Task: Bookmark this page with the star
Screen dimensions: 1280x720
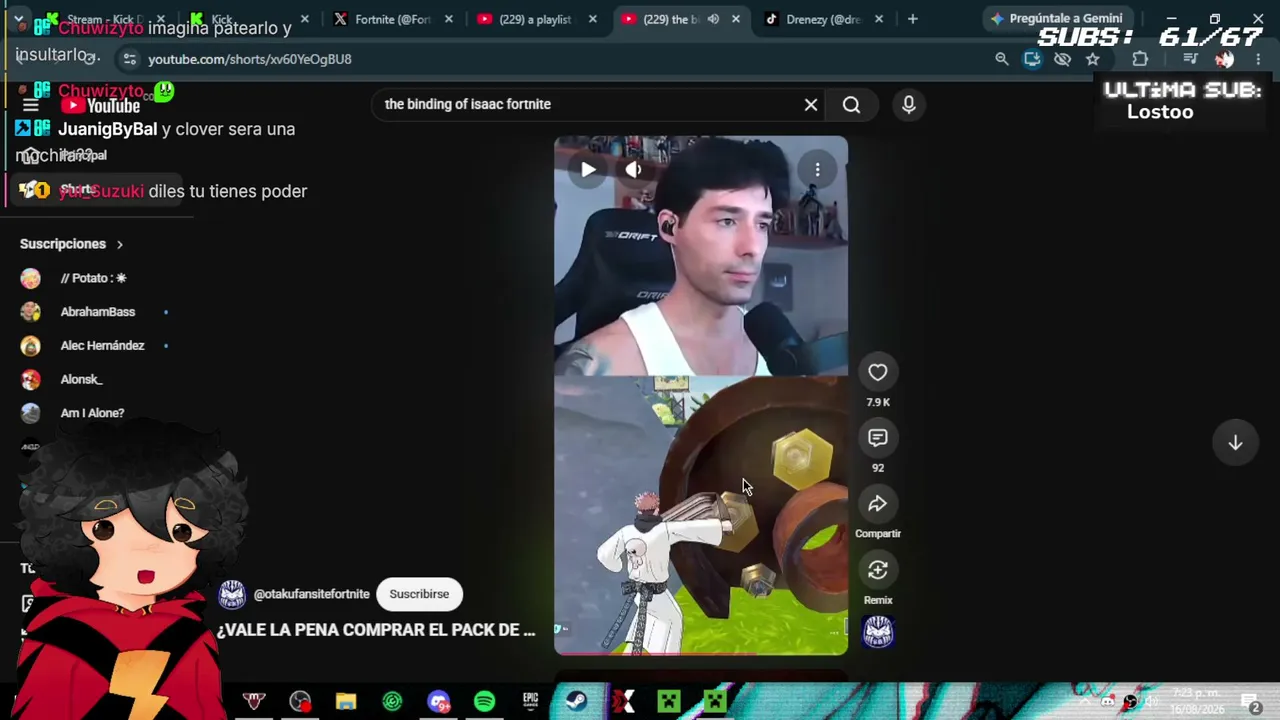Action: pos(1092,59)
